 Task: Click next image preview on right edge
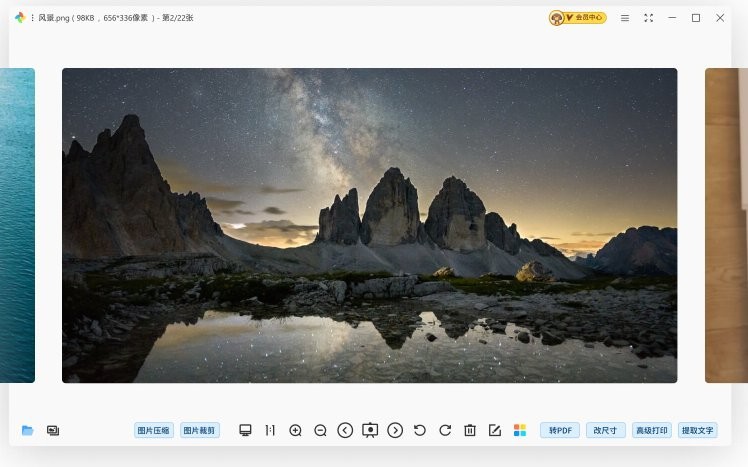pyautogui.click(x=725, y=225)
